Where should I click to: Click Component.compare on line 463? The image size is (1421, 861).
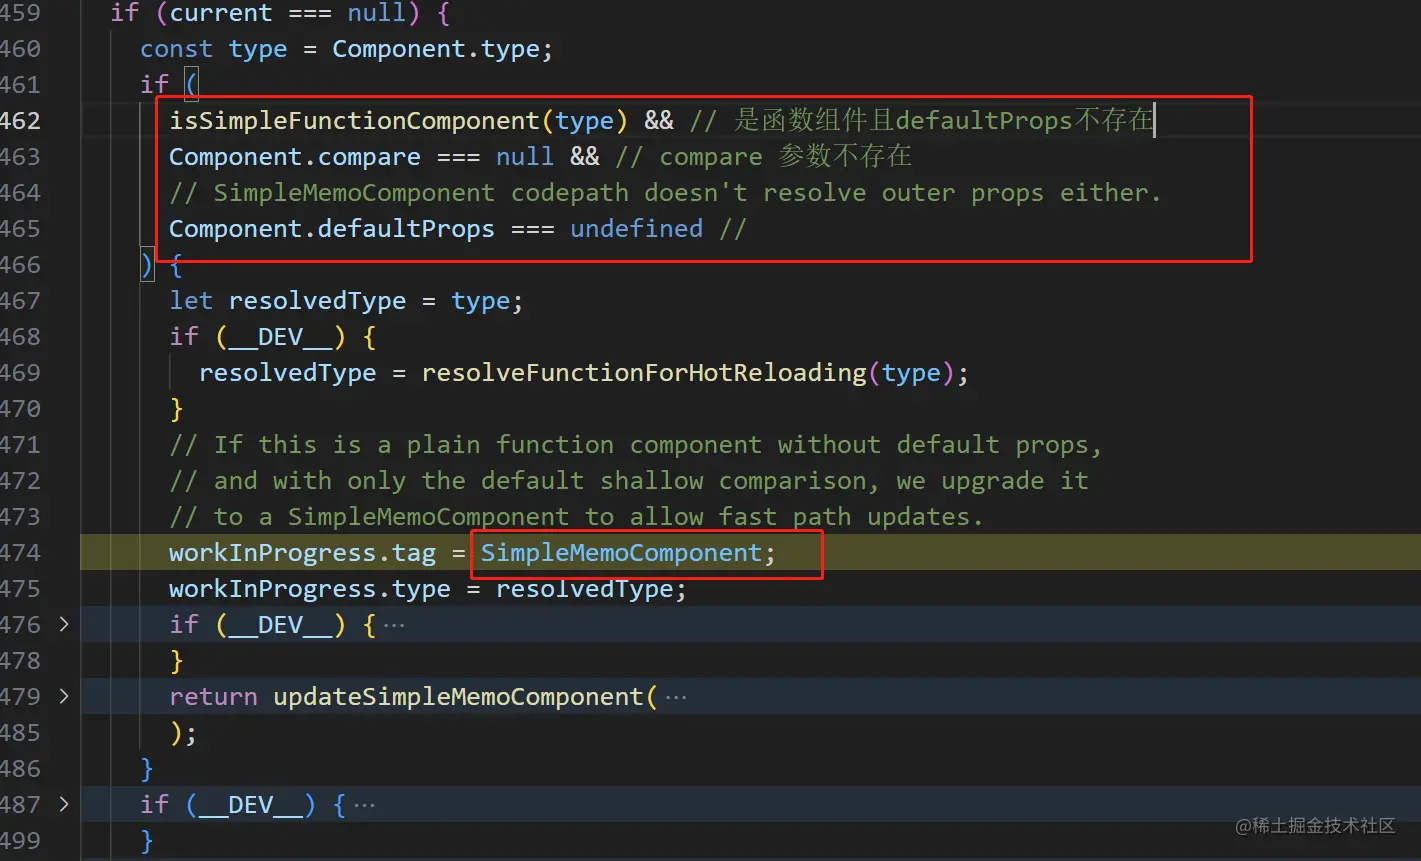(294, 156)
